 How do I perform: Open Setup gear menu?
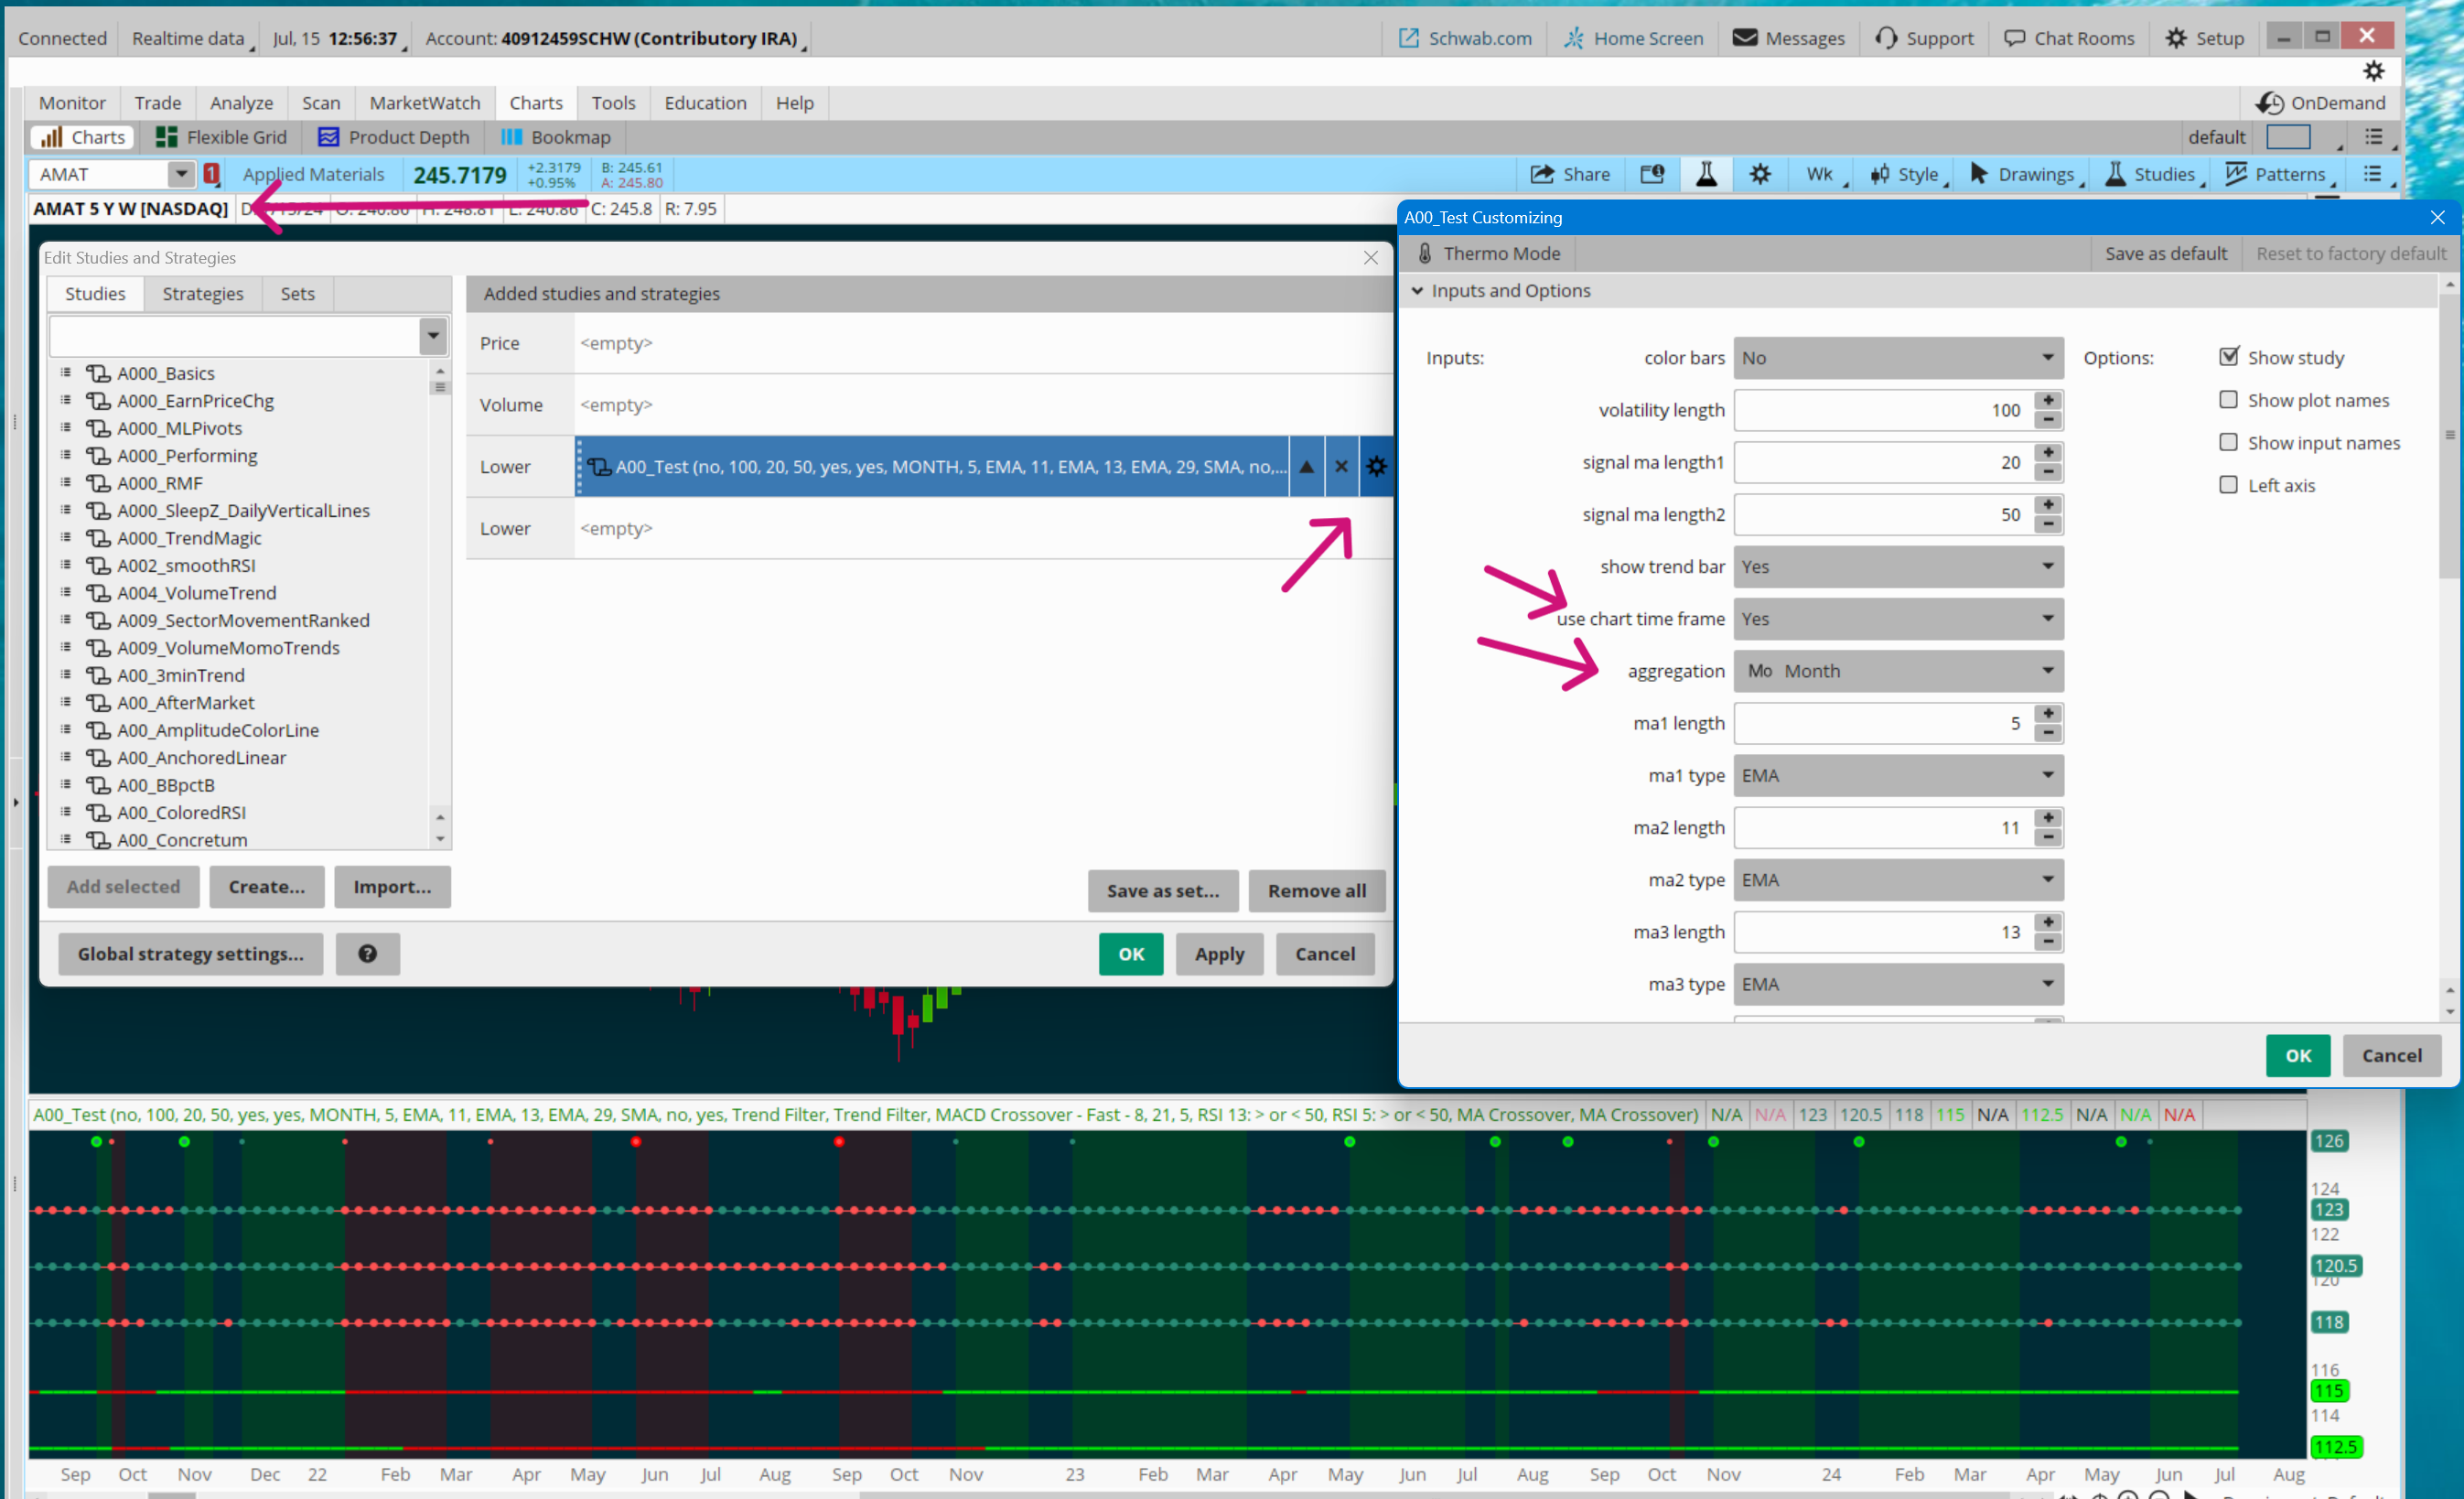pos(2205,38)
